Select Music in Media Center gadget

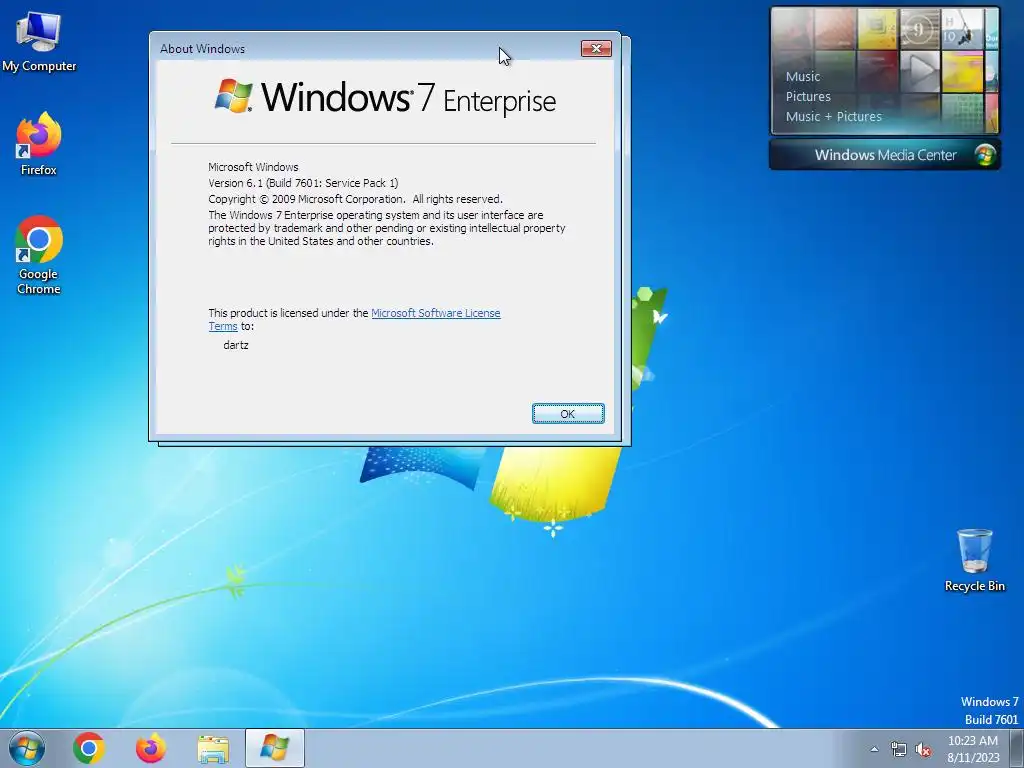(803, 76)
